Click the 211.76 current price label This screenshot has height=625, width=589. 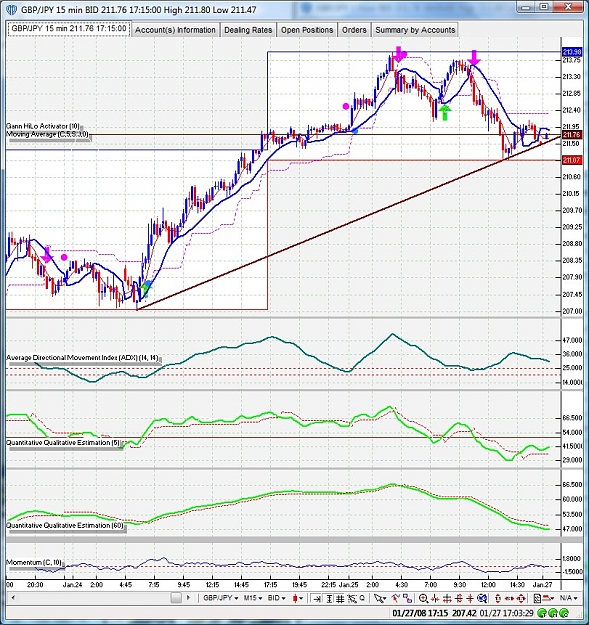coord(572,135)
